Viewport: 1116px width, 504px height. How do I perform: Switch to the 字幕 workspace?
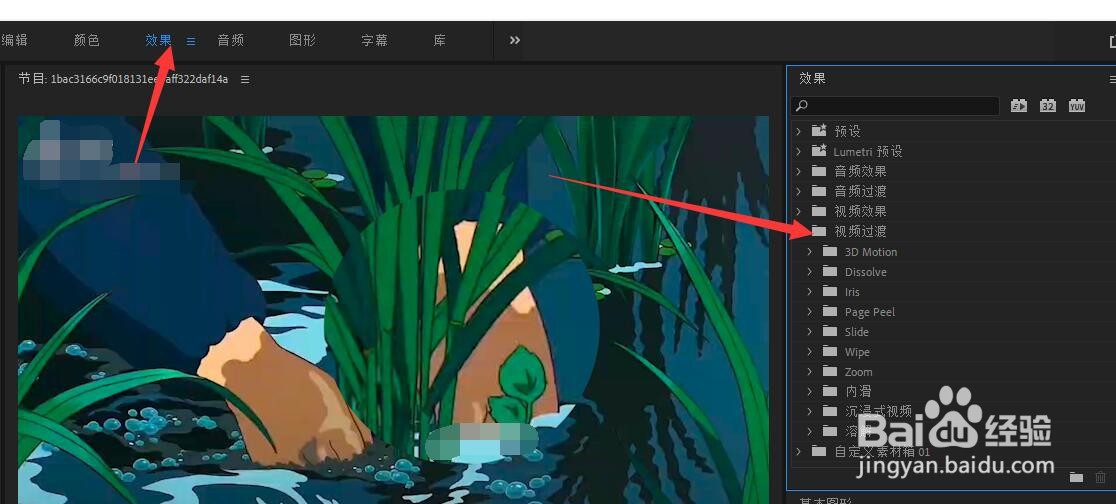click(374, 41)
